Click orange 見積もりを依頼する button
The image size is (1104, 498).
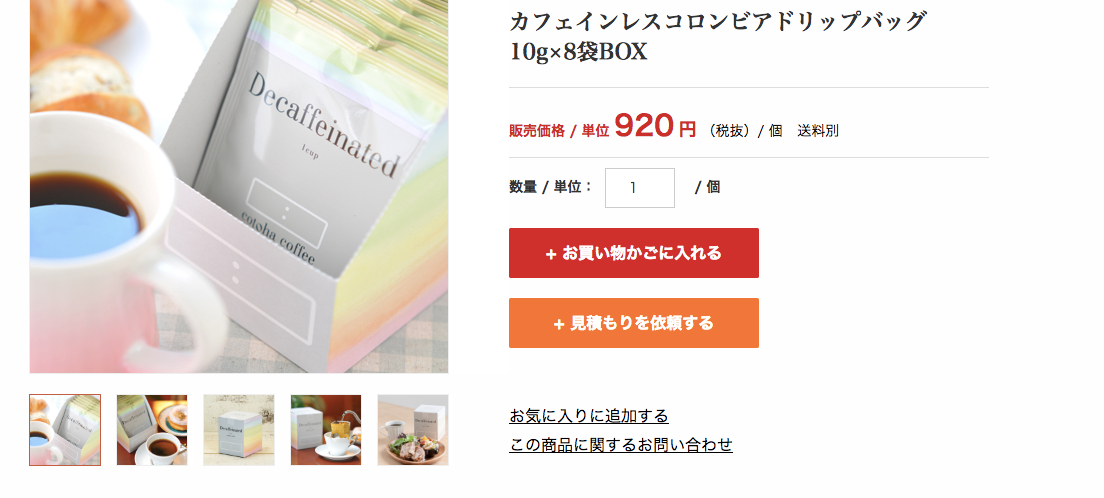[634, 323]
